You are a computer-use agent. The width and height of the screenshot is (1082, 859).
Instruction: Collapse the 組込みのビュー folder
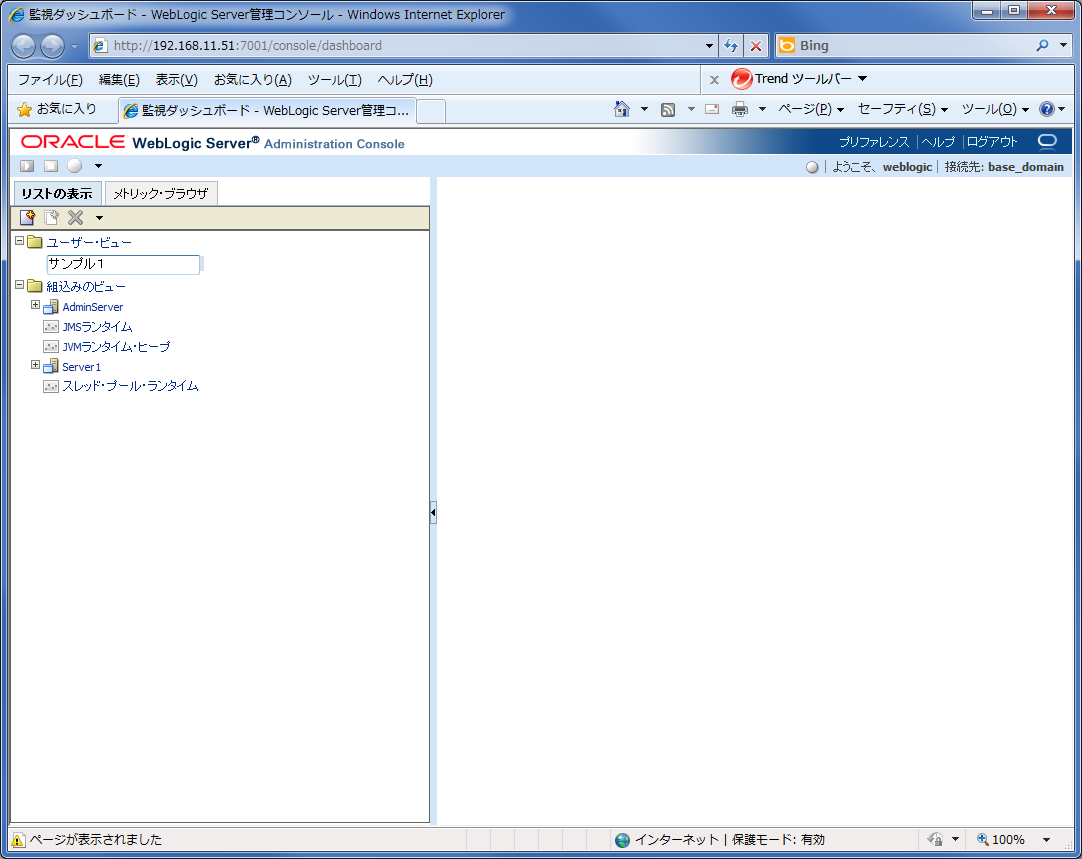tap(19, 285)
